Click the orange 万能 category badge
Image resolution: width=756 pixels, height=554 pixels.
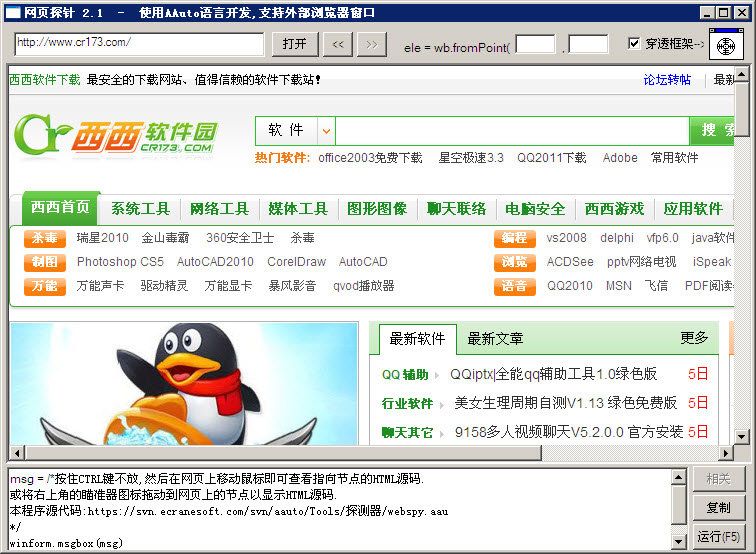pos(45,286)
